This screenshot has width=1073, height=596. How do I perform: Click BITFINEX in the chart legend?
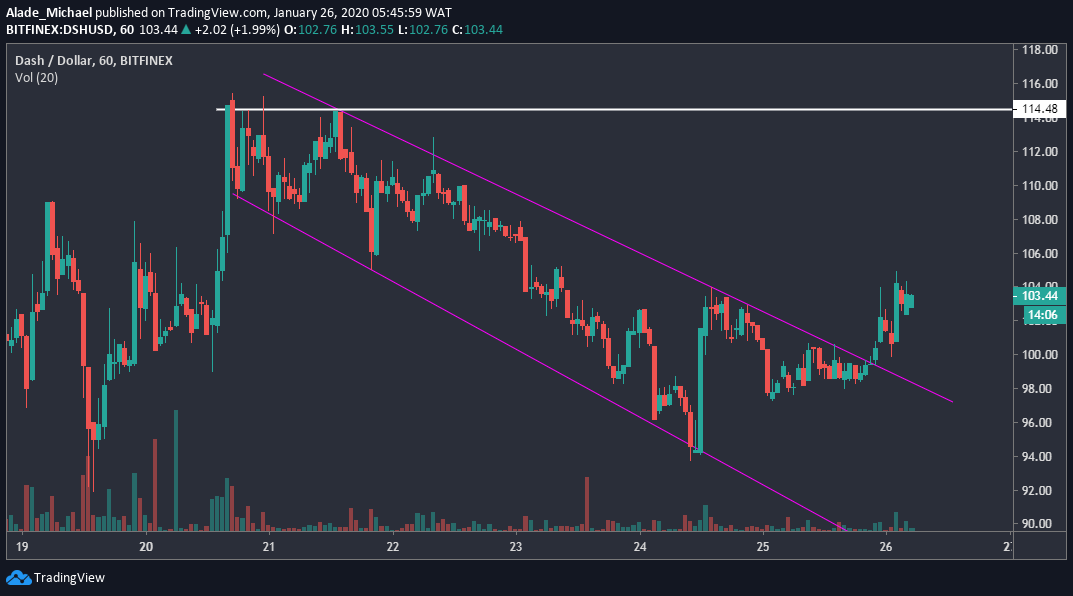click(x=148, y=60)
